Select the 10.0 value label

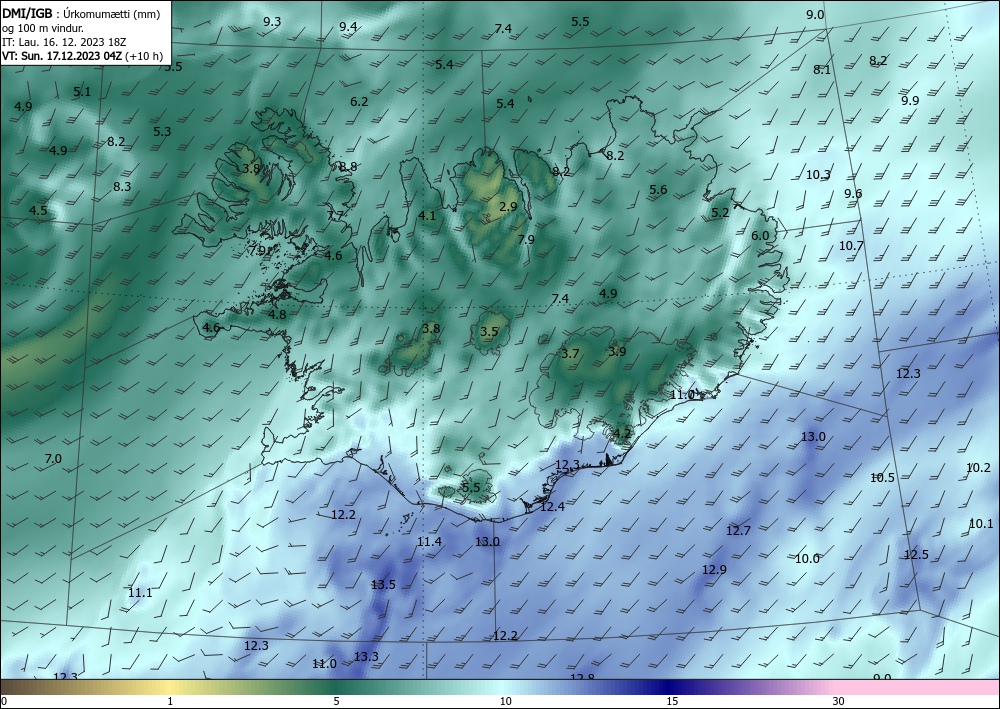click(807, 559)
